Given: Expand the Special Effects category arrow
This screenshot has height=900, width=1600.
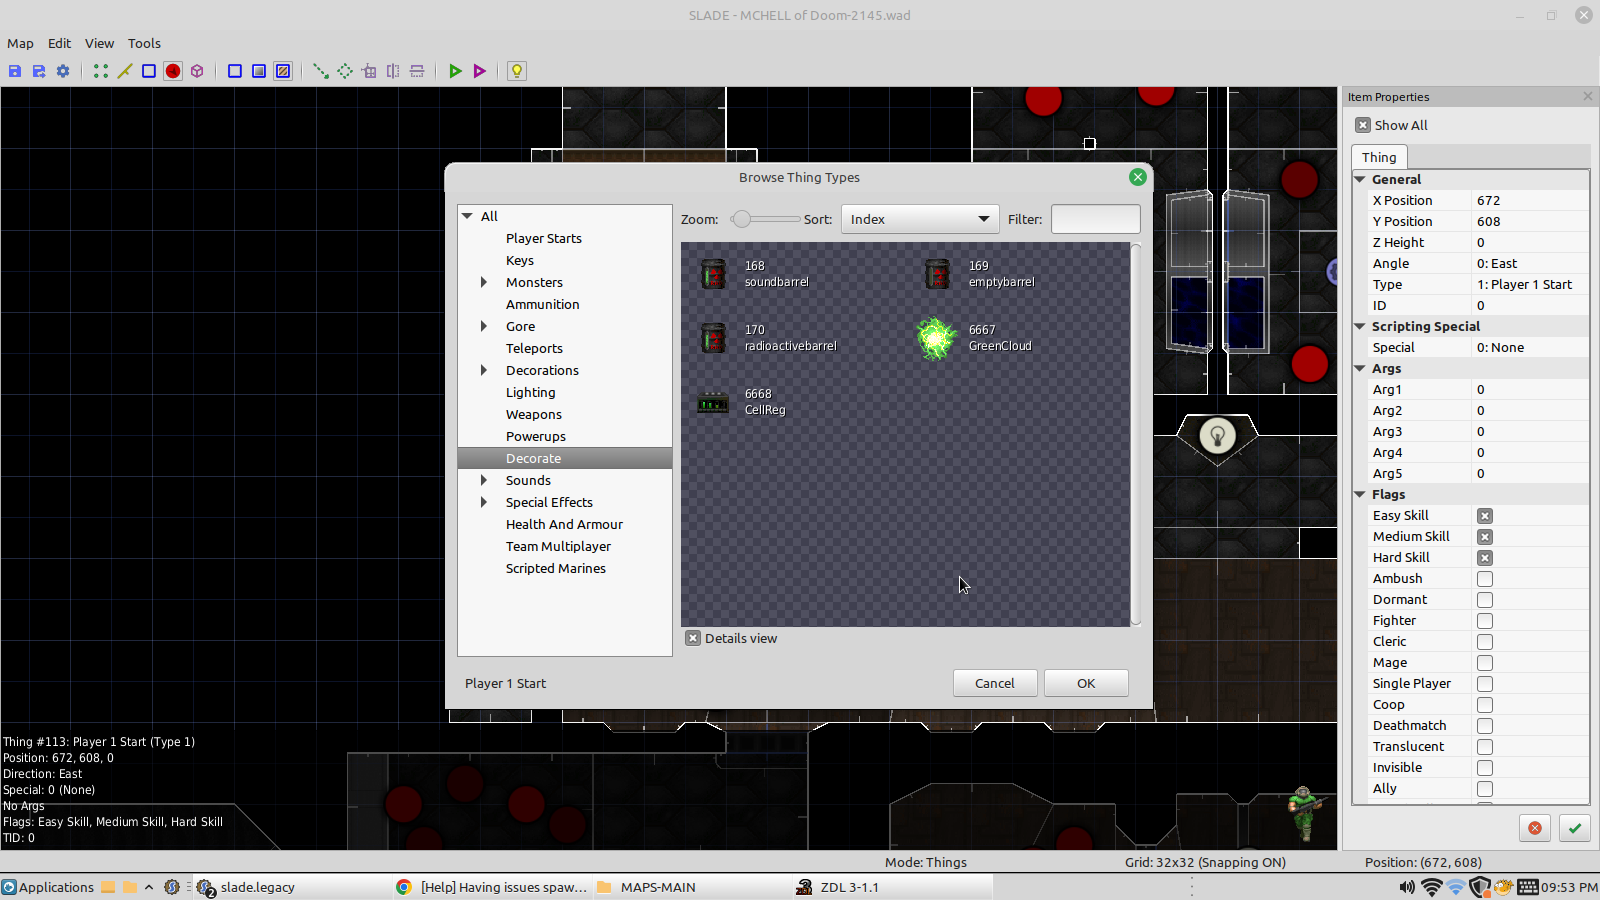Looking at the screenshot, I should (484, 502).
